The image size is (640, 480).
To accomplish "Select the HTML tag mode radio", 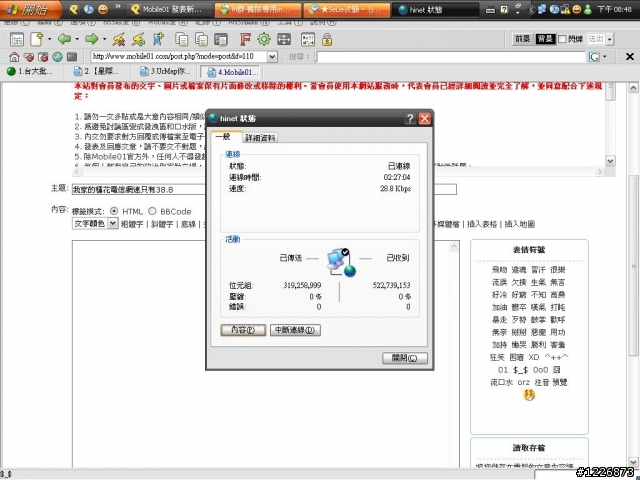I will [x=114, y=211].
